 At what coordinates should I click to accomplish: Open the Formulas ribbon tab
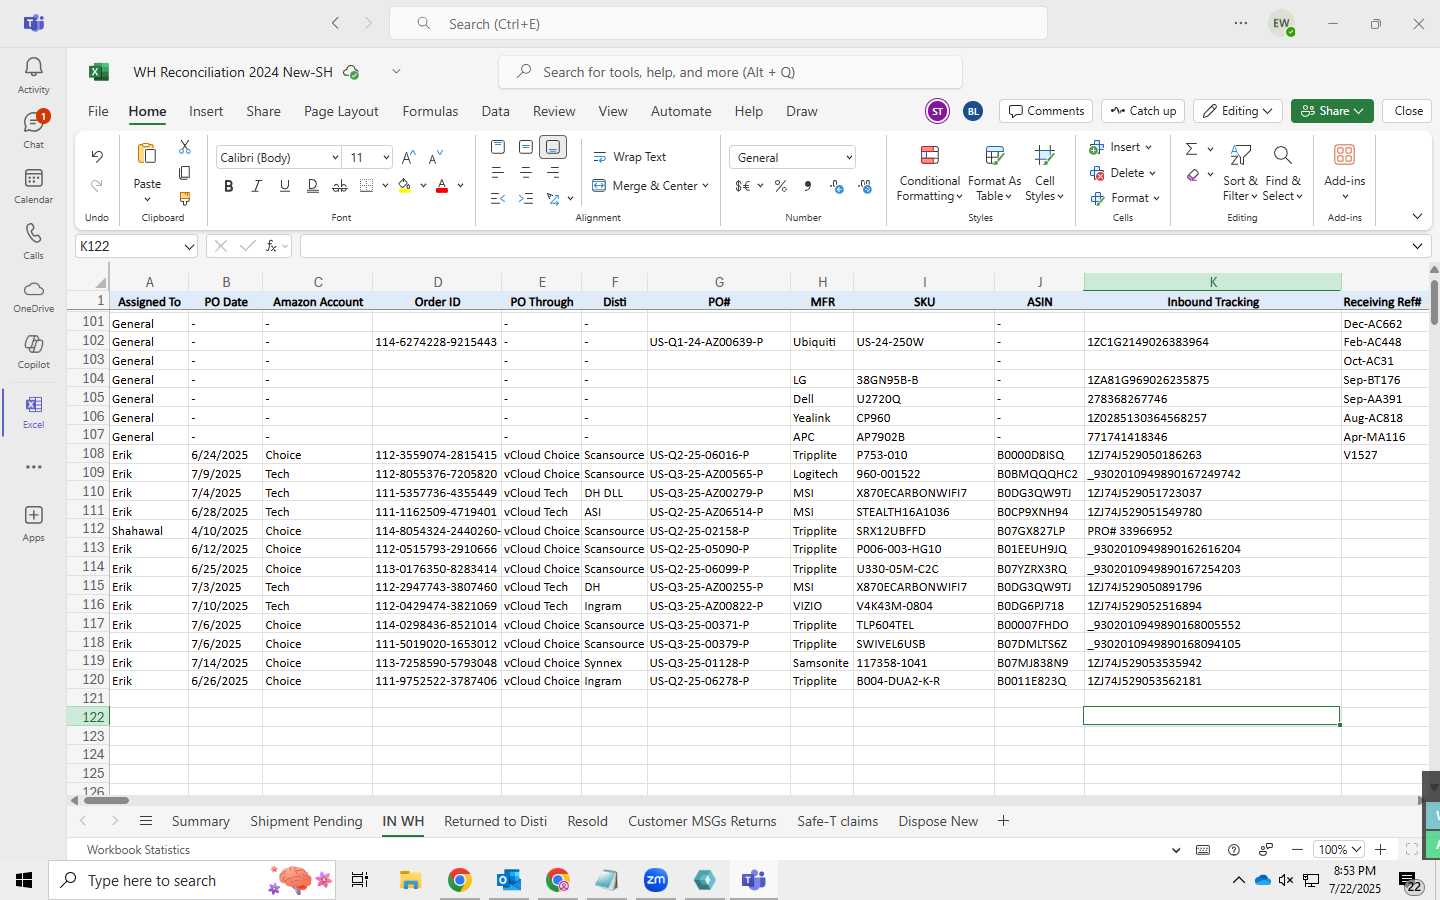pyautogui.click(x=430, y=111)
